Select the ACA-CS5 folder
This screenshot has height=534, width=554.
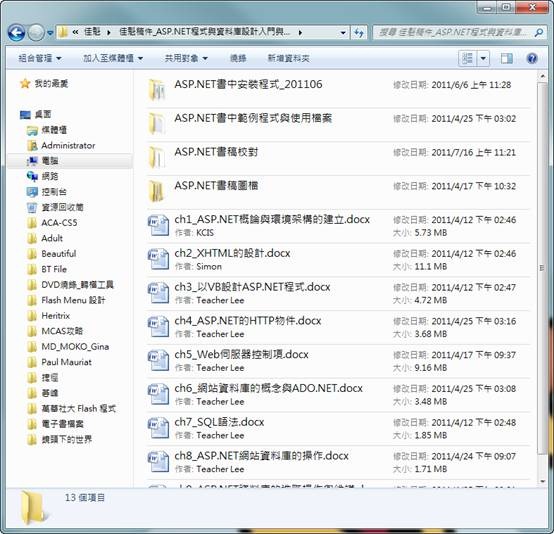(52, 223)
